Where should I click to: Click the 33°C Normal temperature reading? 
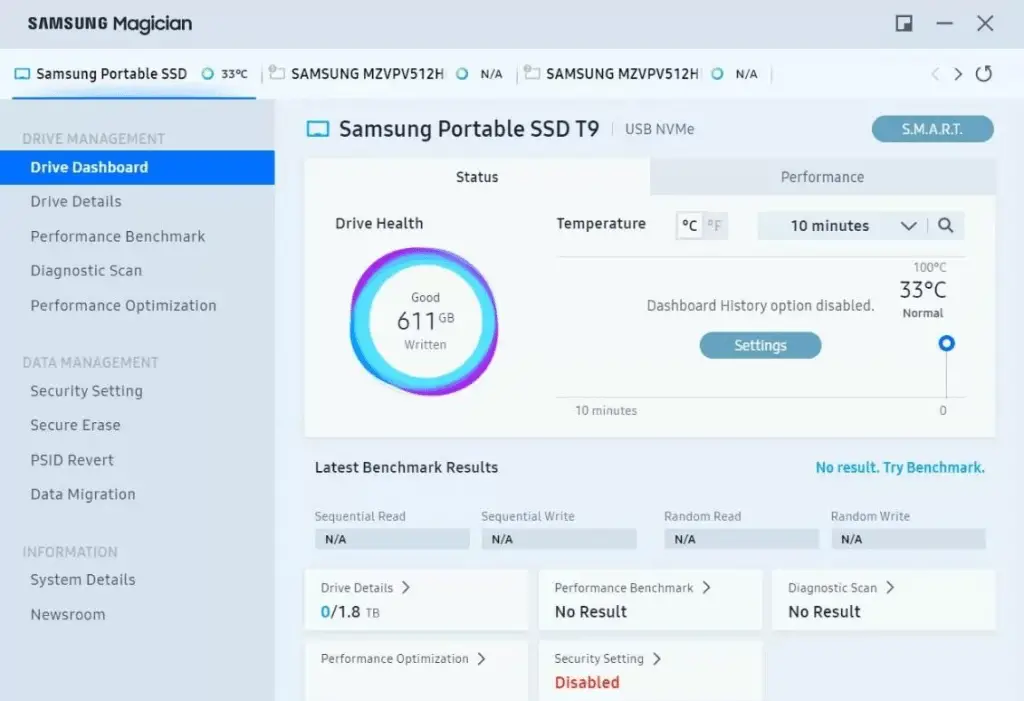click(x=923, y=299)
